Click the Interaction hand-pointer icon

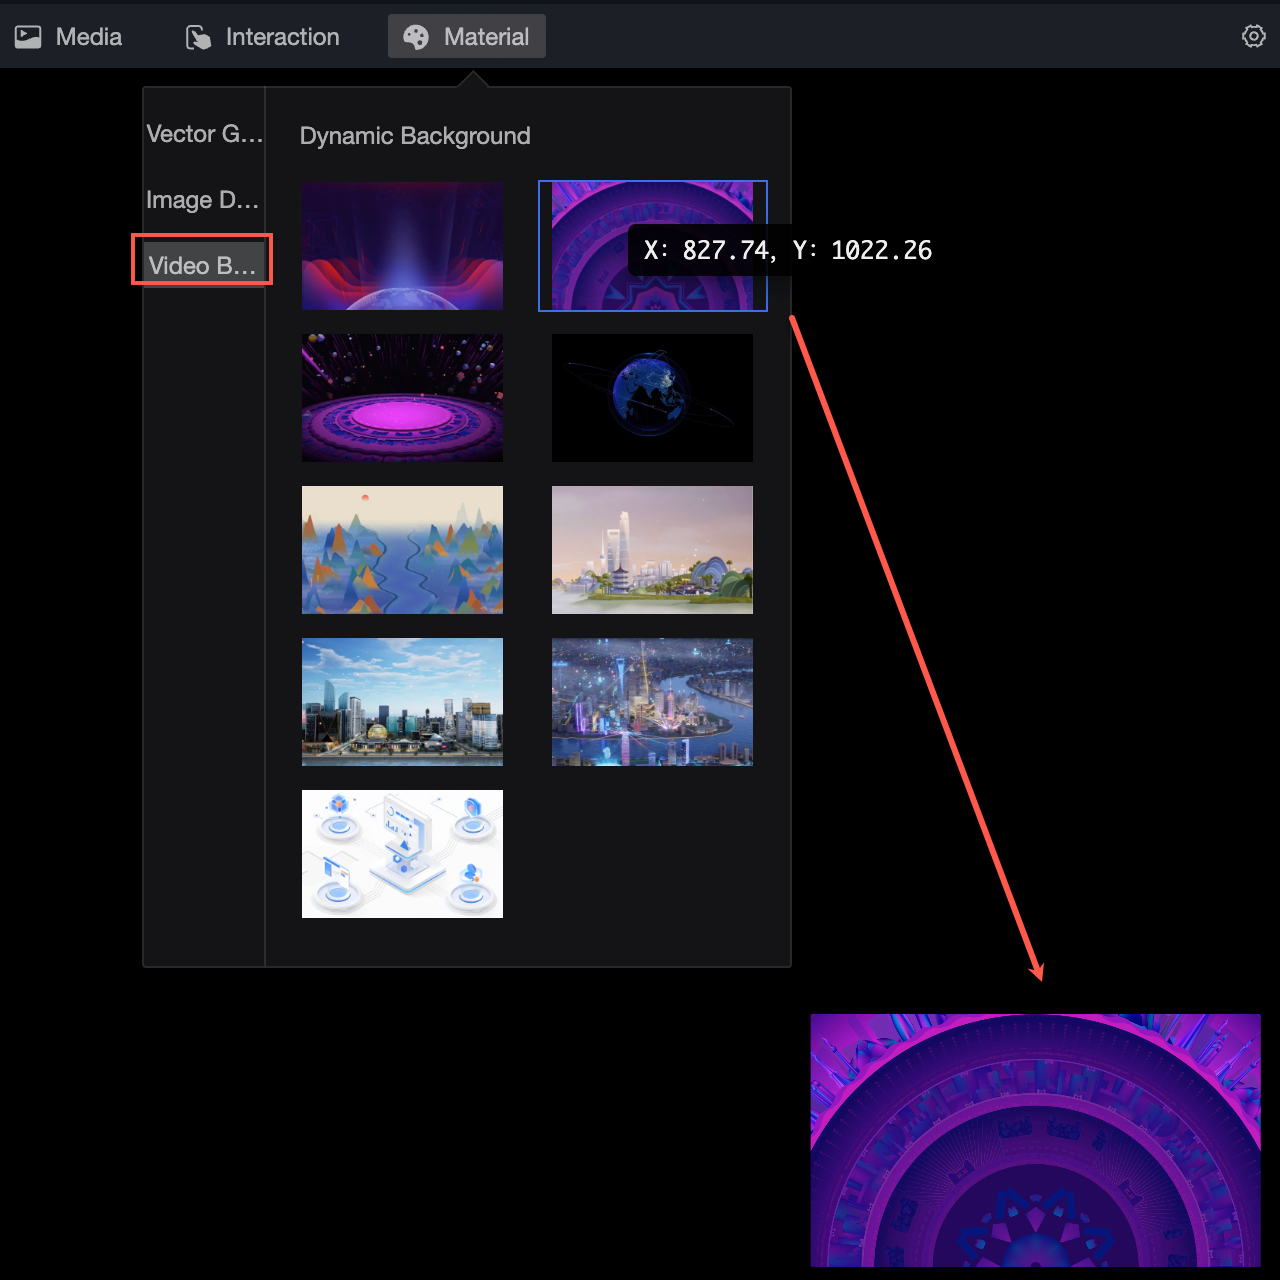199,37
